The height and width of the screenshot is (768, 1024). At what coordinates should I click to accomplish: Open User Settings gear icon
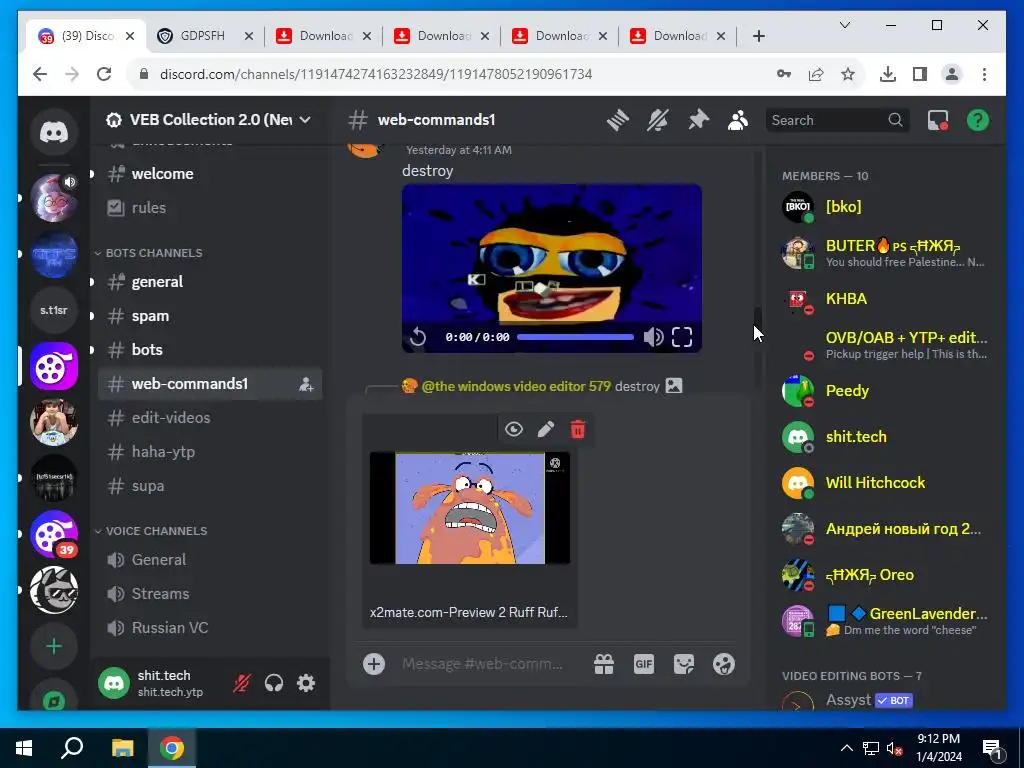[306, 683]
